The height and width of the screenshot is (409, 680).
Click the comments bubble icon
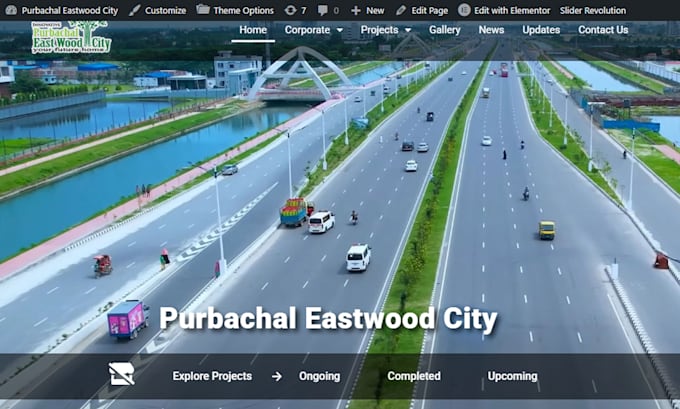[x=323, y=10]
